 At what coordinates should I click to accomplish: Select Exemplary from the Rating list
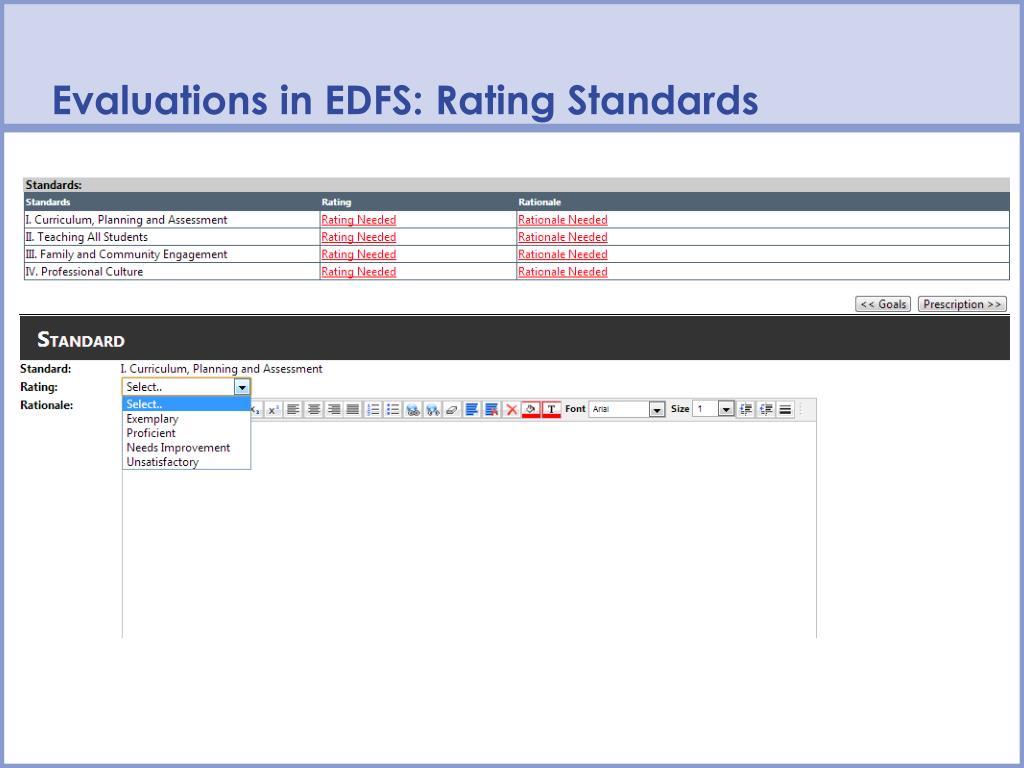tap(186, 419)
